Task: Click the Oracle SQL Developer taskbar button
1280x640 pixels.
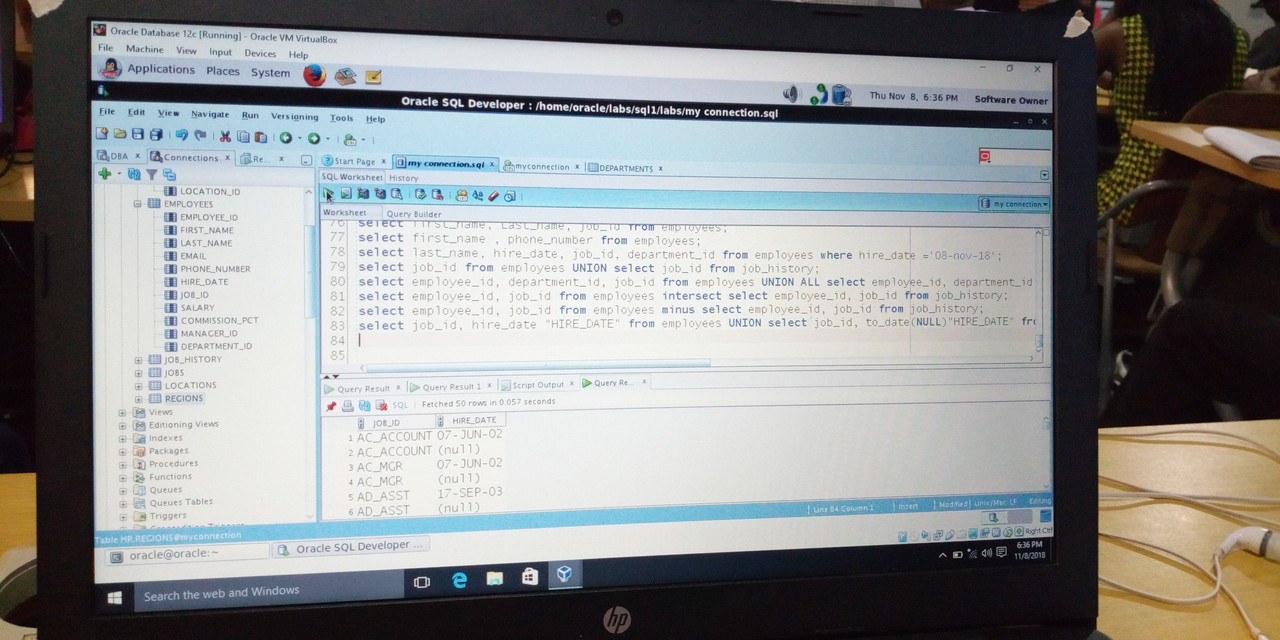Action: [x=351, y=547]
